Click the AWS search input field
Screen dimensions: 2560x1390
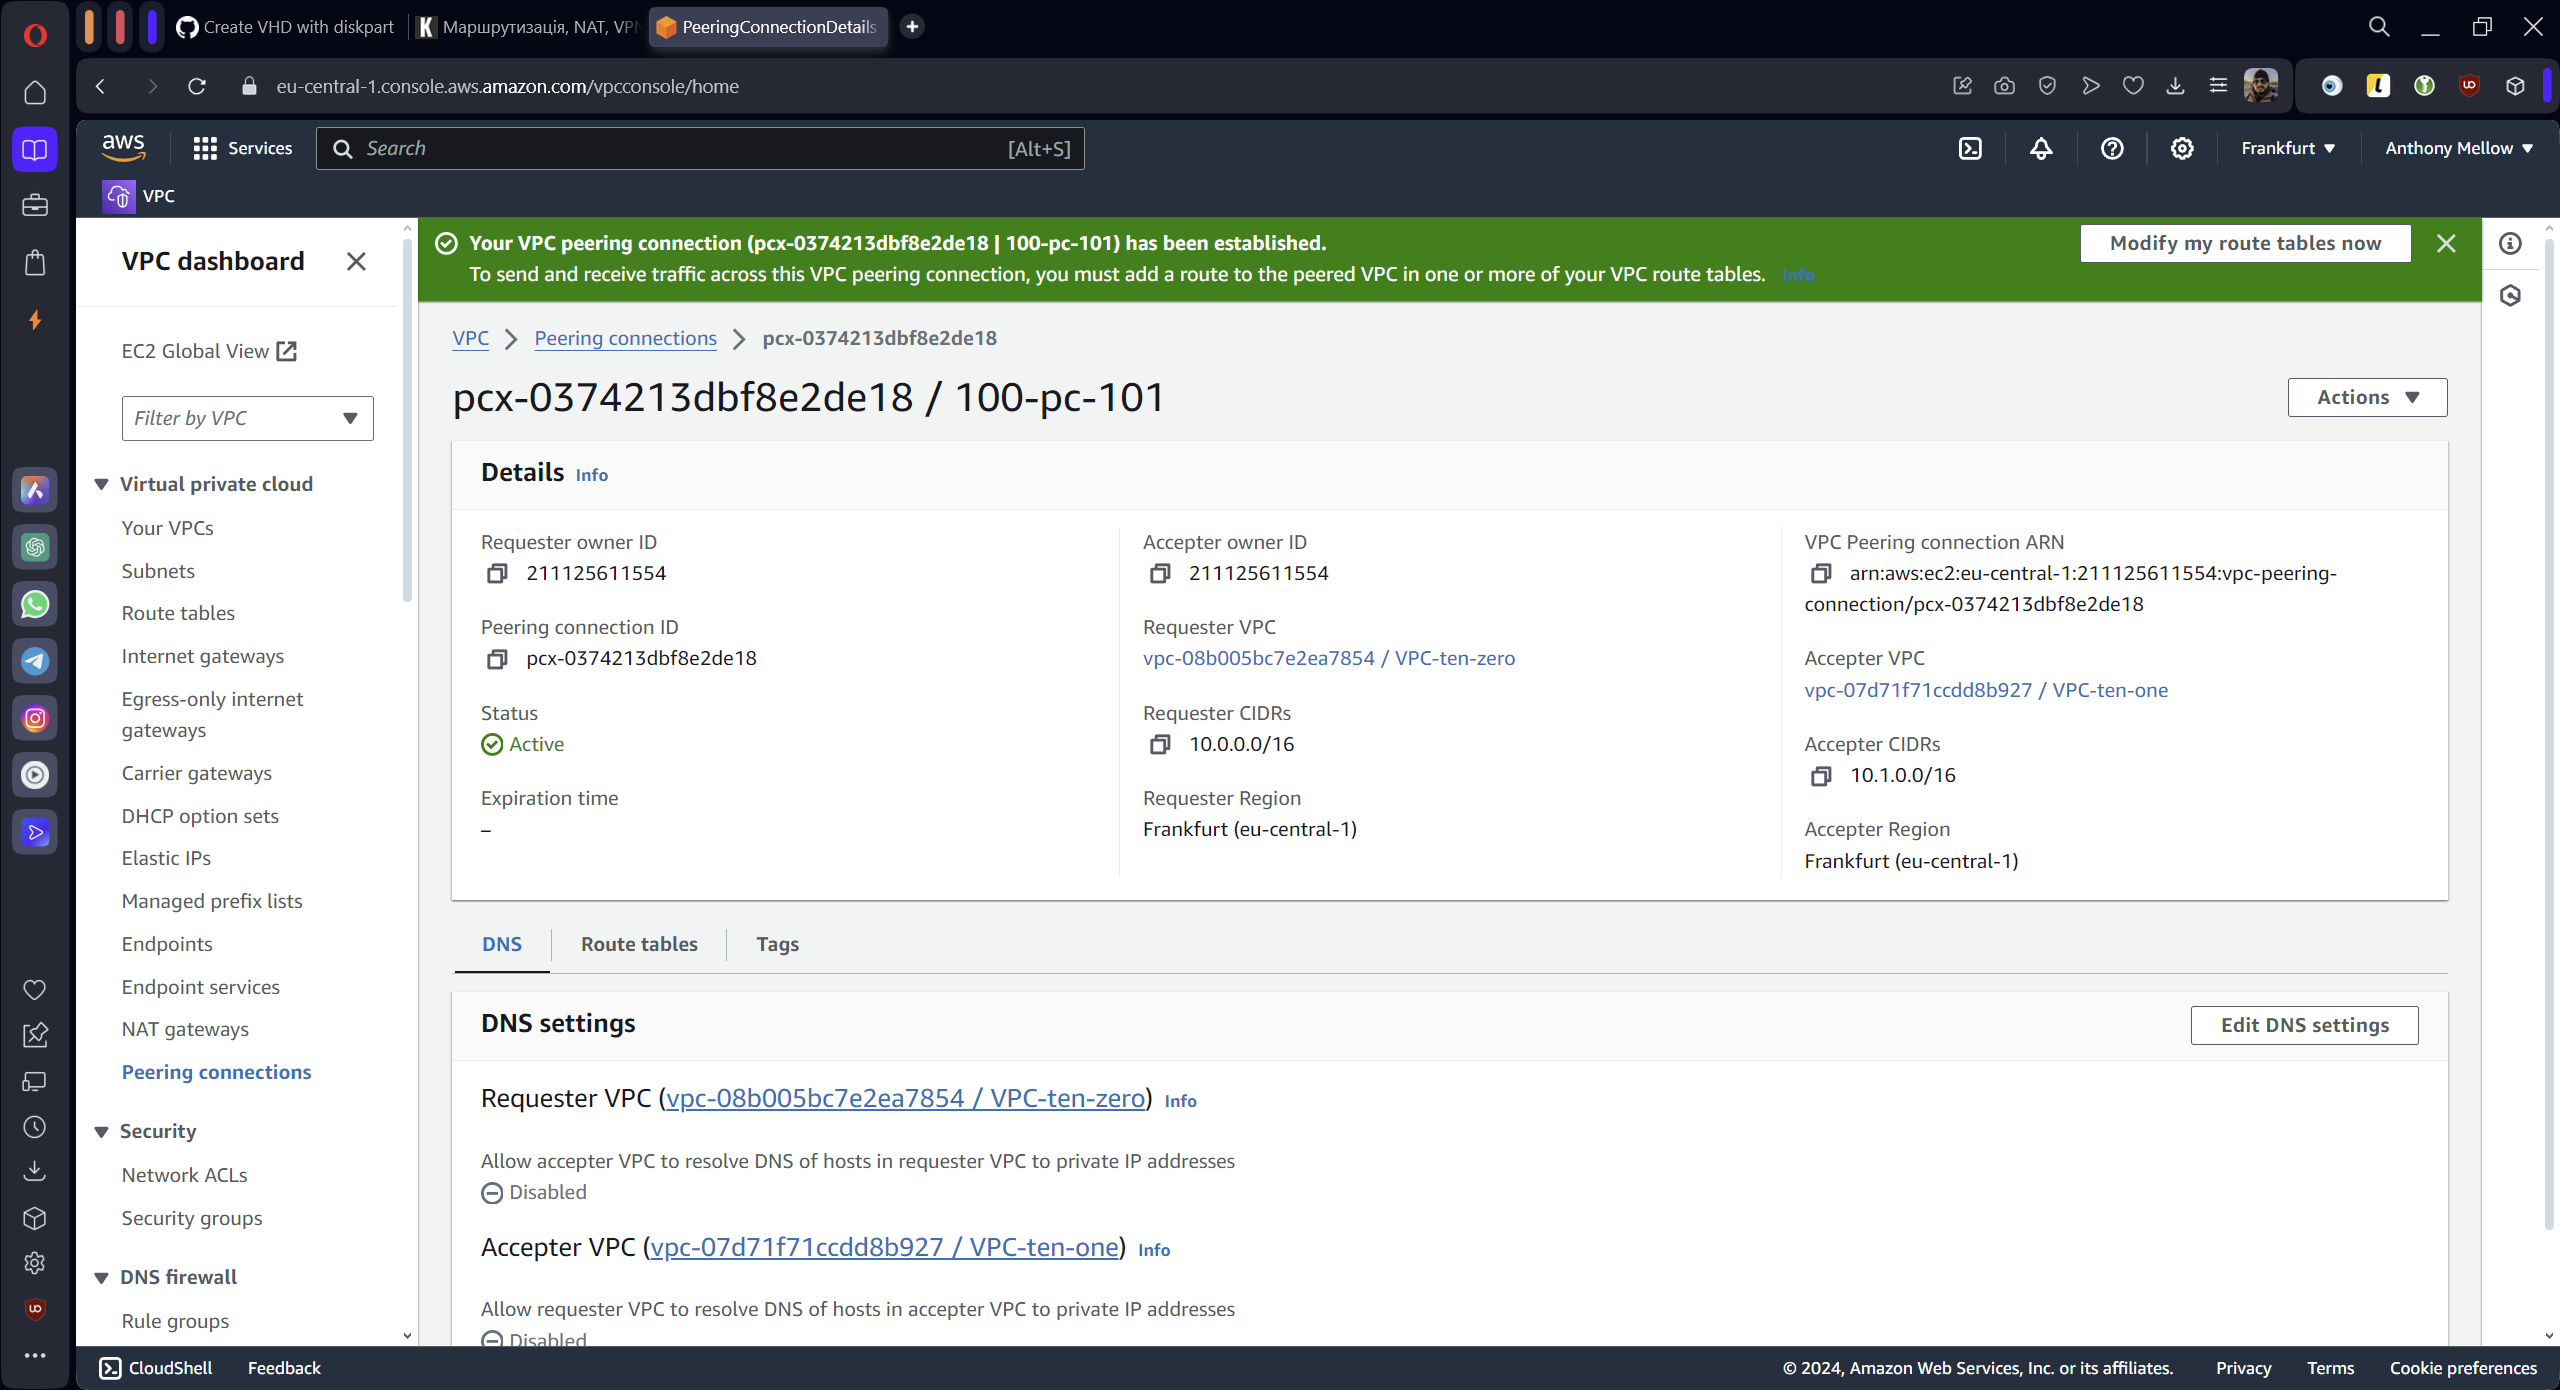coord(680,148)
